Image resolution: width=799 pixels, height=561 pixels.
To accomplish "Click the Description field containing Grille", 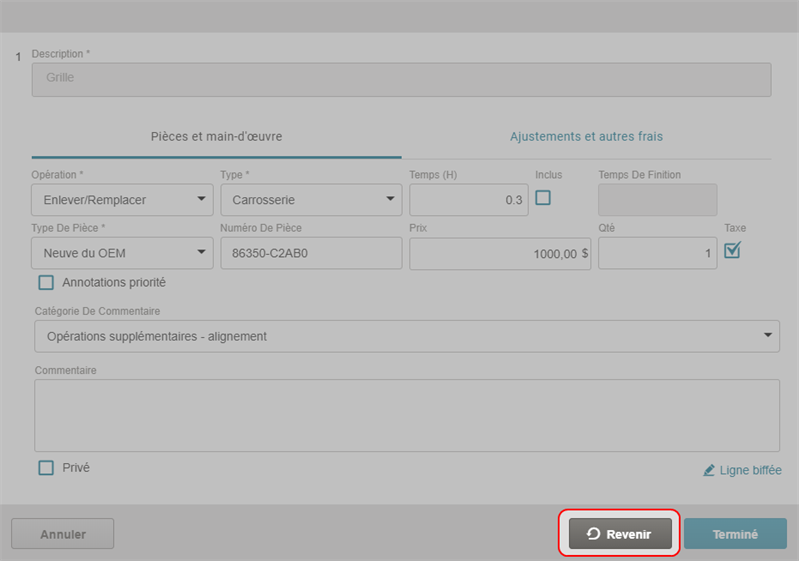I will (x=401, y=80).
